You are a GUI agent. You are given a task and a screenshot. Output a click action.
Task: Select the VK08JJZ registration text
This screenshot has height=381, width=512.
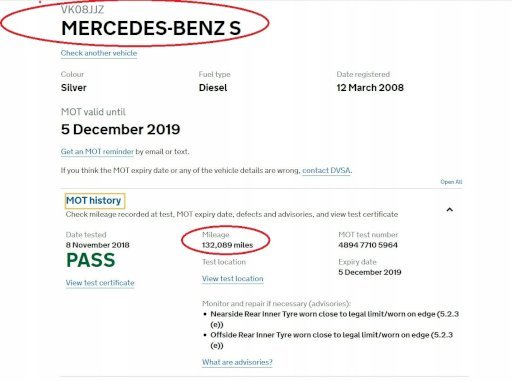click(x=82, y=9)
